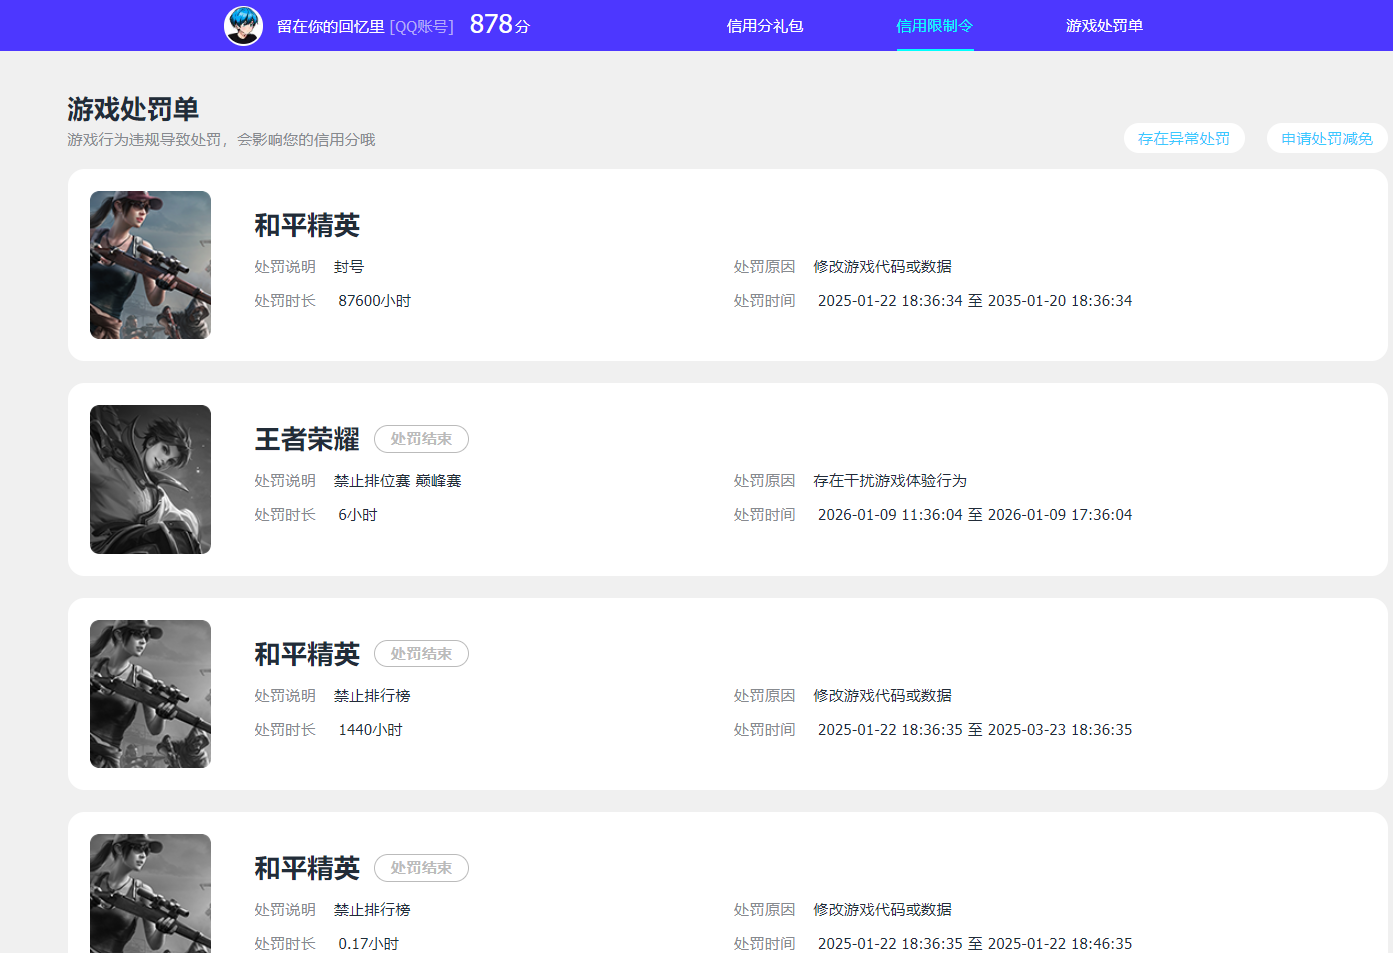
Task: Click the bottom 和平精英 record thumbnail
Action: pyautogui.click(x=150, y=893)
